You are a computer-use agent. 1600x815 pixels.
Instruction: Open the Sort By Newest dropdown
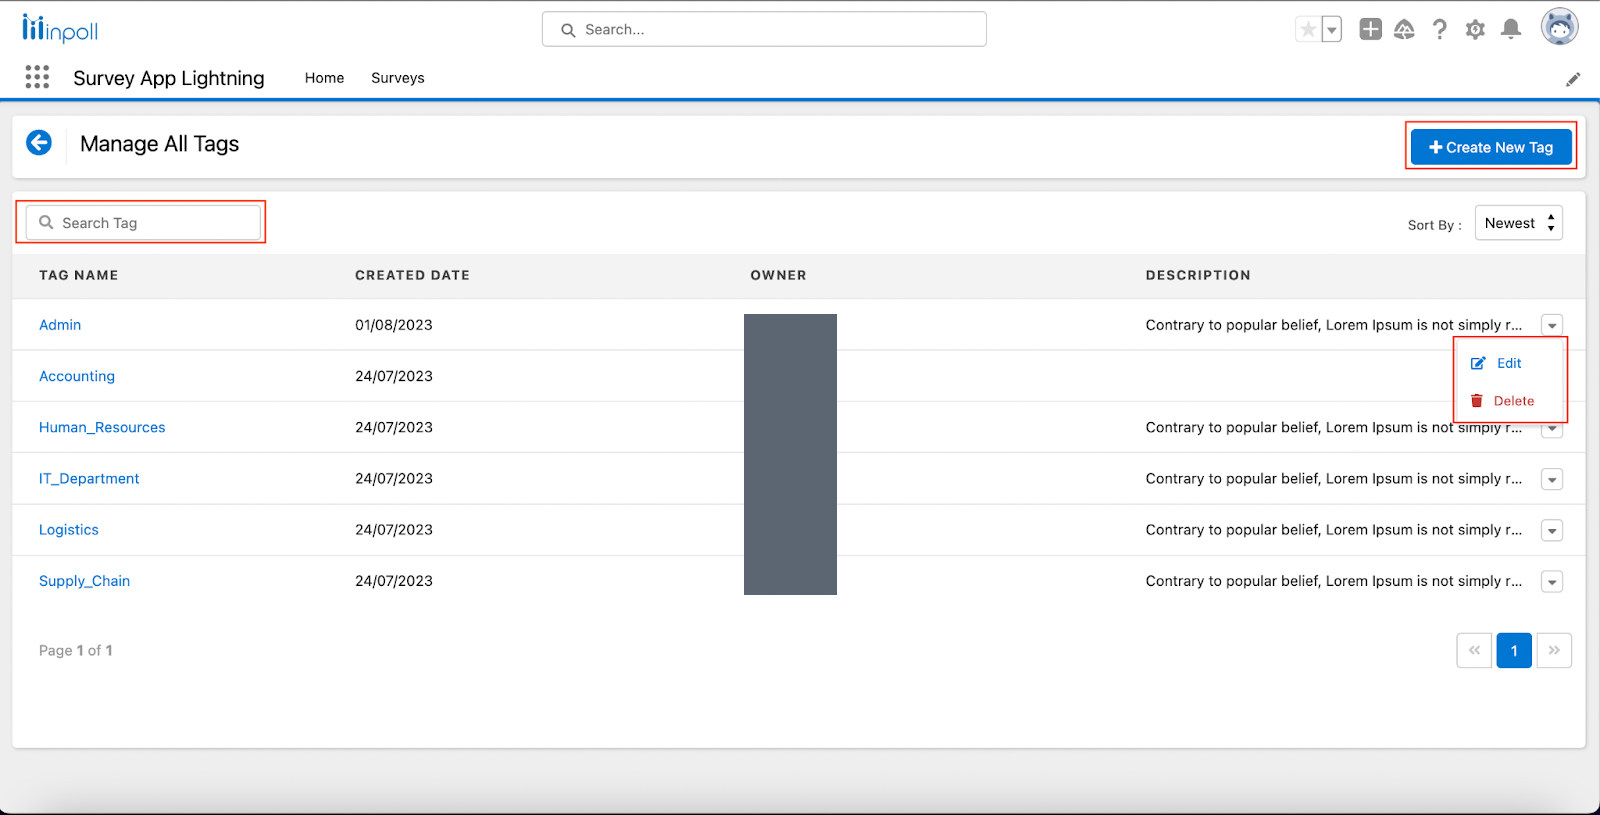click(1519, 223)
